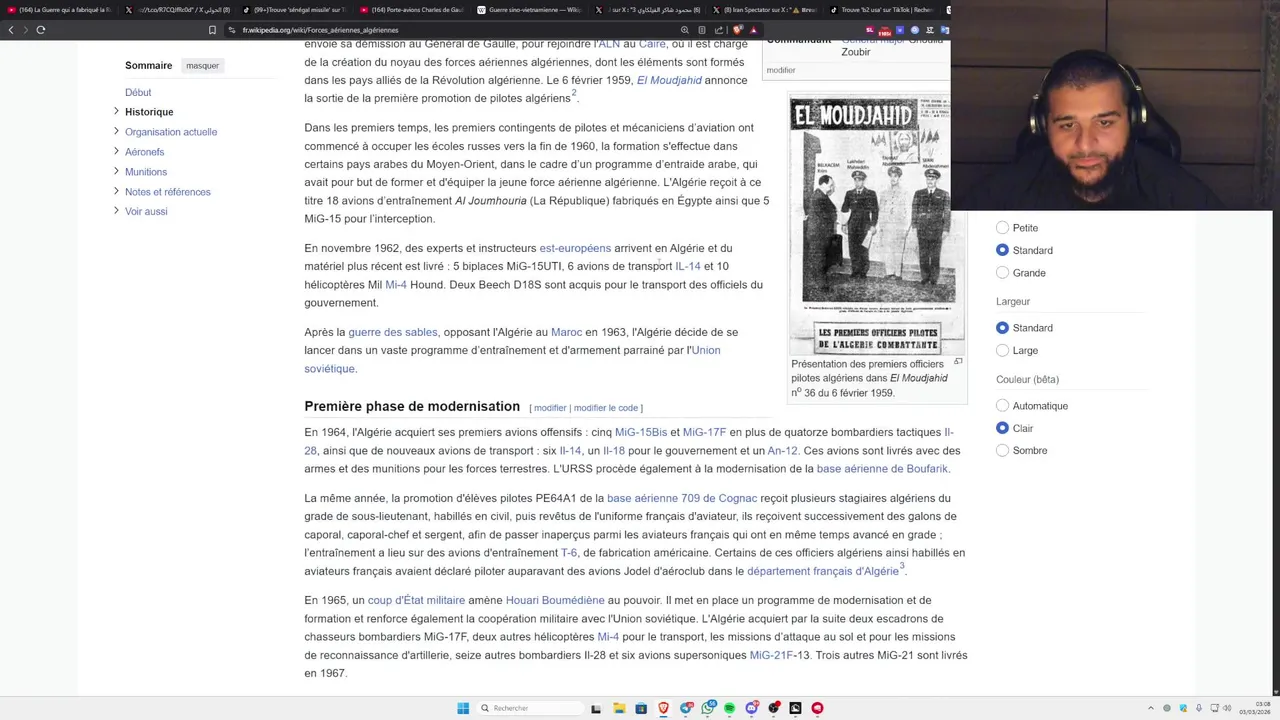The width and height of the screenshot is (1280, 720).
Task: Click the browser back arrow
Action: point(11,30)
